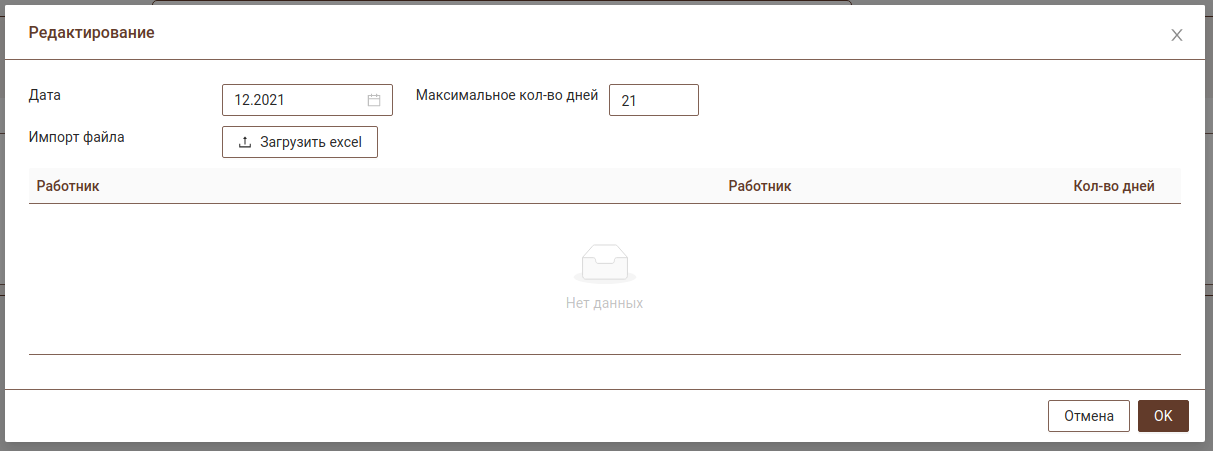Click the Кол-во дней column header

click(x=1114, y=186)
